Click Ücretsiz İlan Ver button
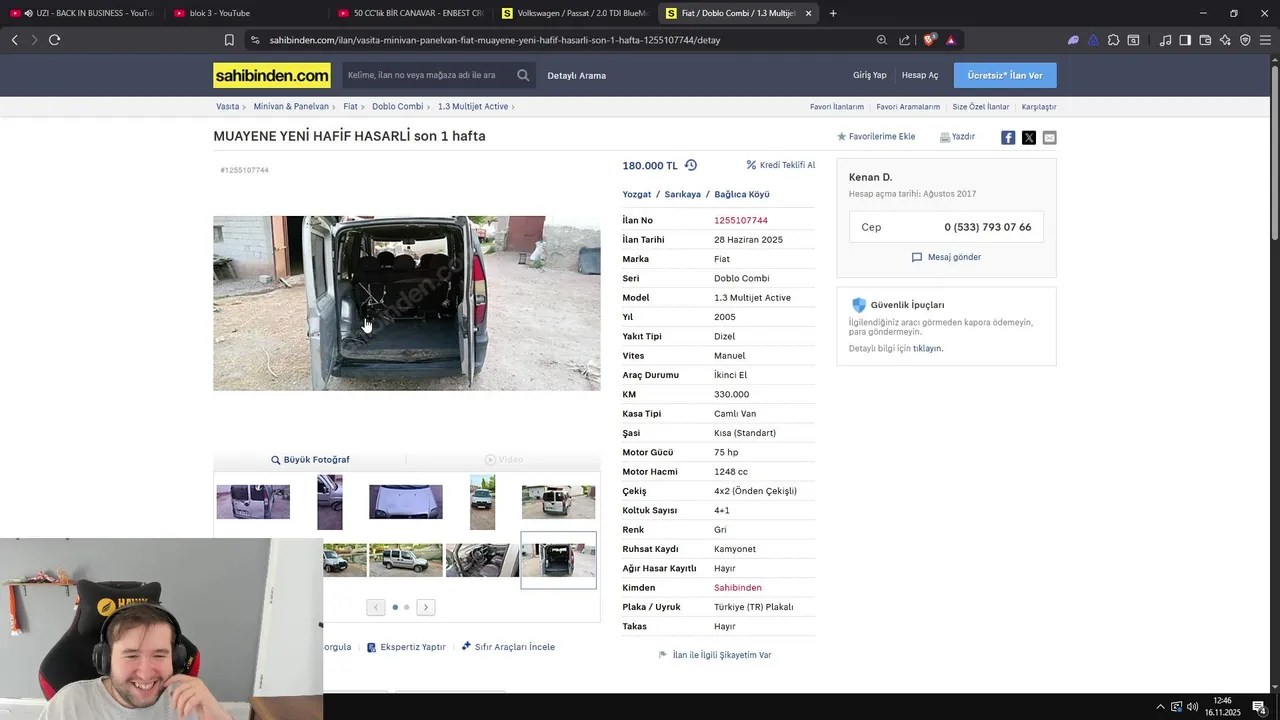 coord(1005,75)
